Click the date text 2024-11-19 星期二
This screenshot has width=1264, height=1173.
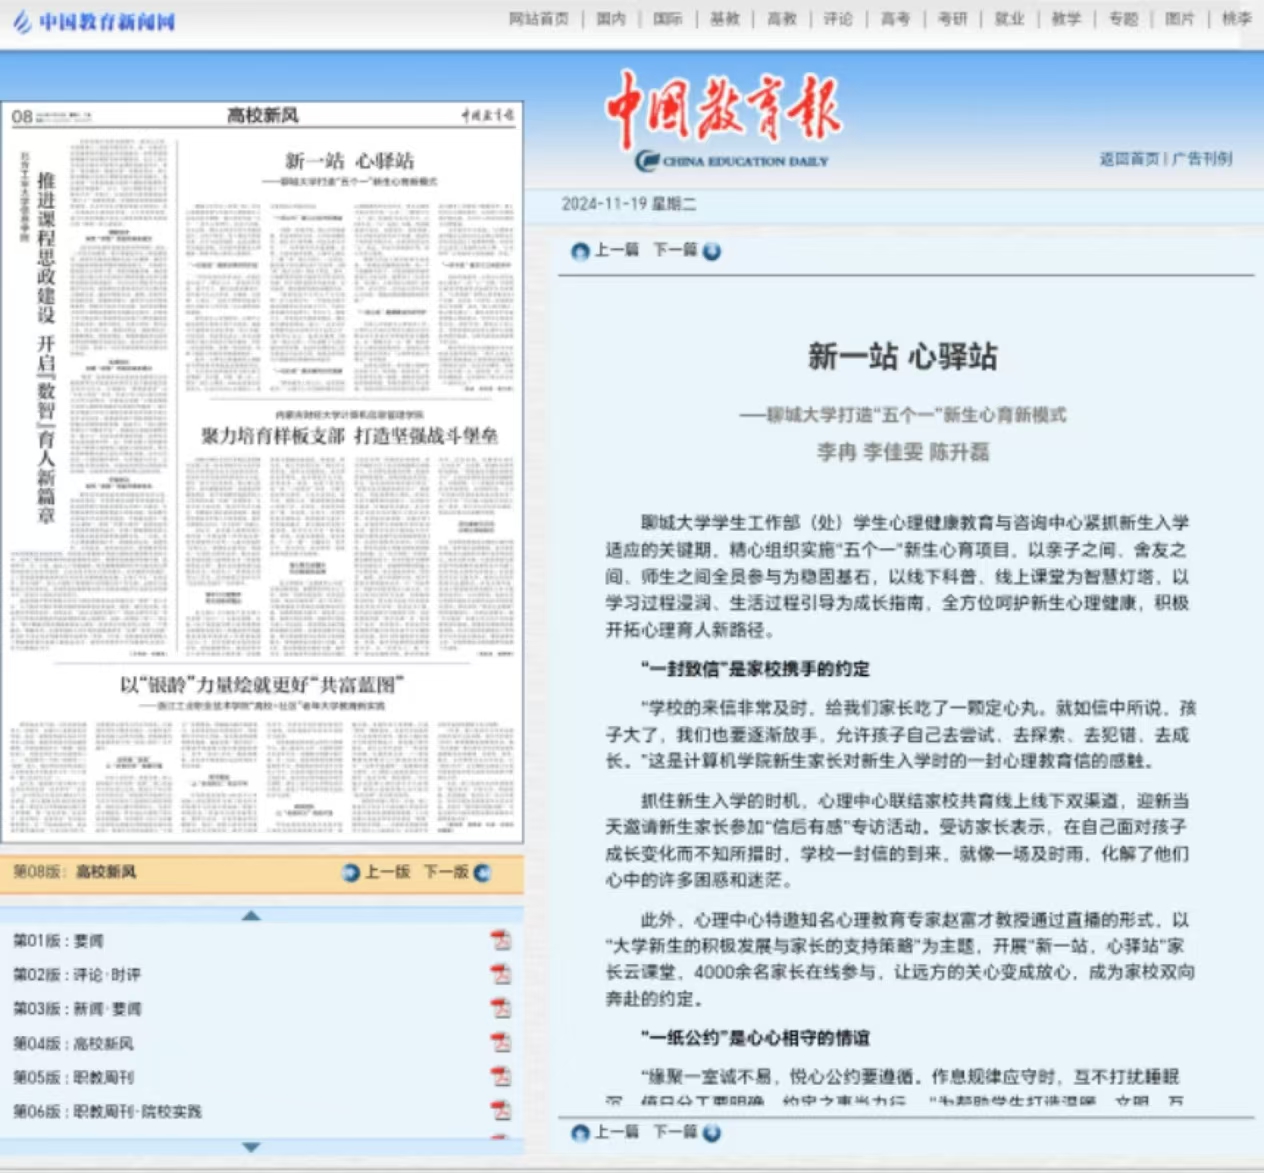pos(629,204)
